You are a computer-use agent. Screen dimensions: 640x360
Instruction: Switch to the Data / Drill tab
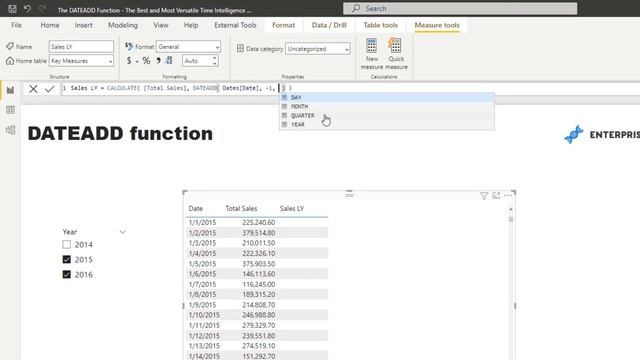click(x=329, y=25)
